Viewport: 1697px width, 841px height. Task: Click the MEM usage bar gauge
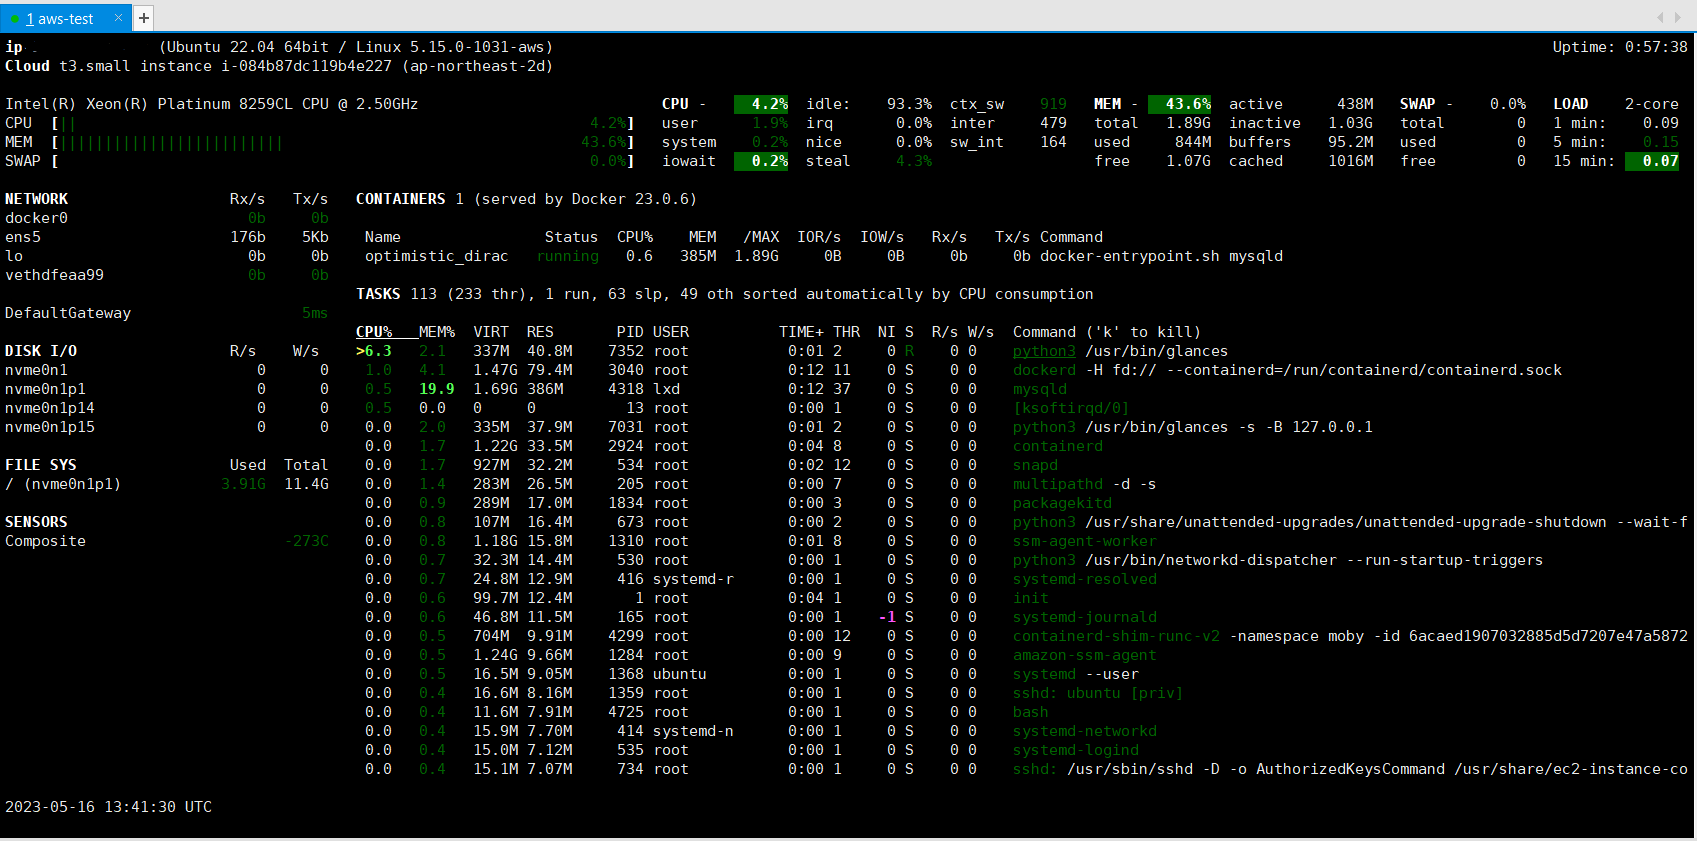pyautogui.click(x=343, y=142)
